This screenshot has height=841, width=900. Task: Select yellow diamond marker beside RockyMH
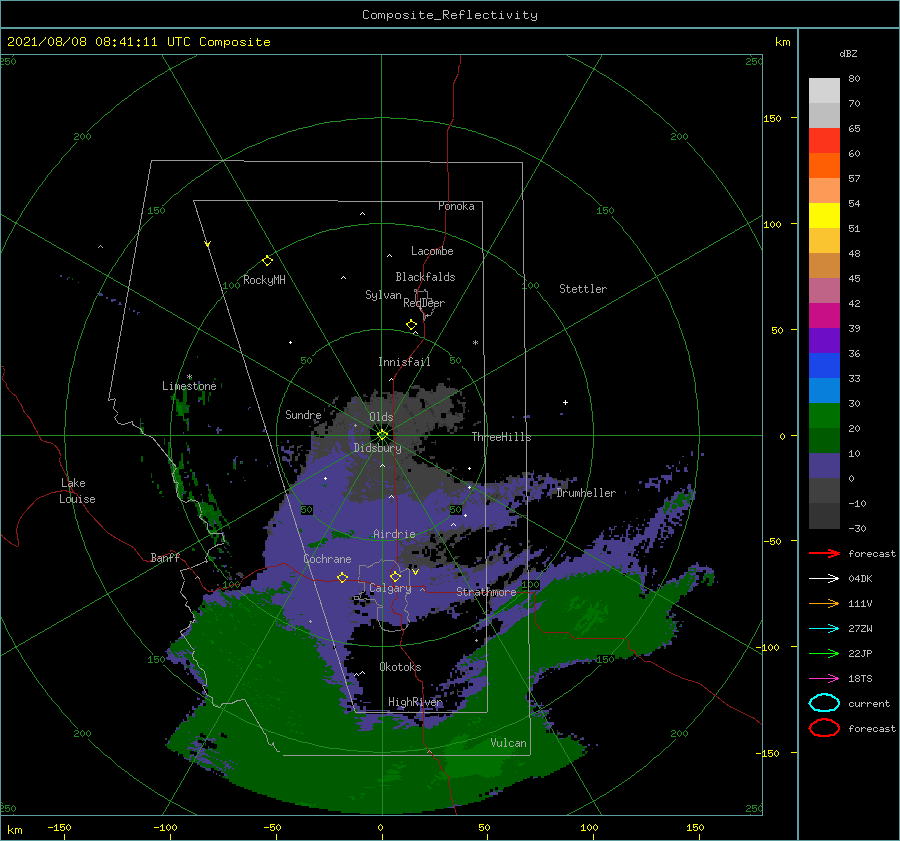click(267, 261)
